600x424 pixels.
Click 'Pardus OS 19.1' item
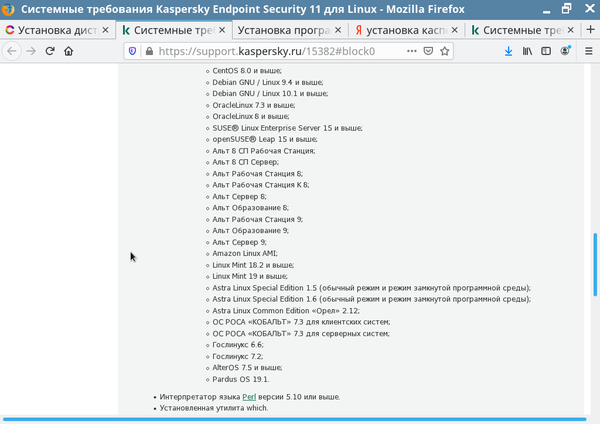point(241,379)
